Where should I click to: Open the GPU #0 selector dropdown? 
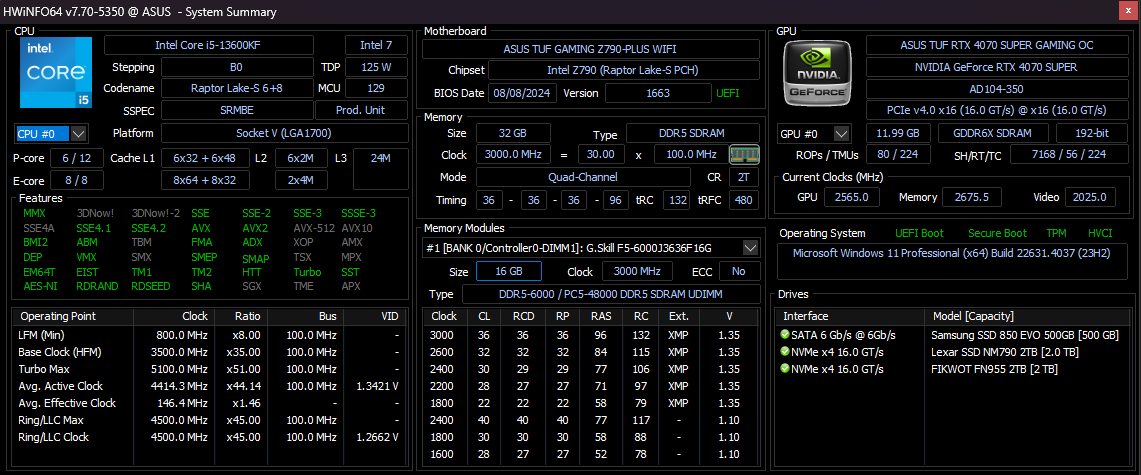tap(841, 134)
